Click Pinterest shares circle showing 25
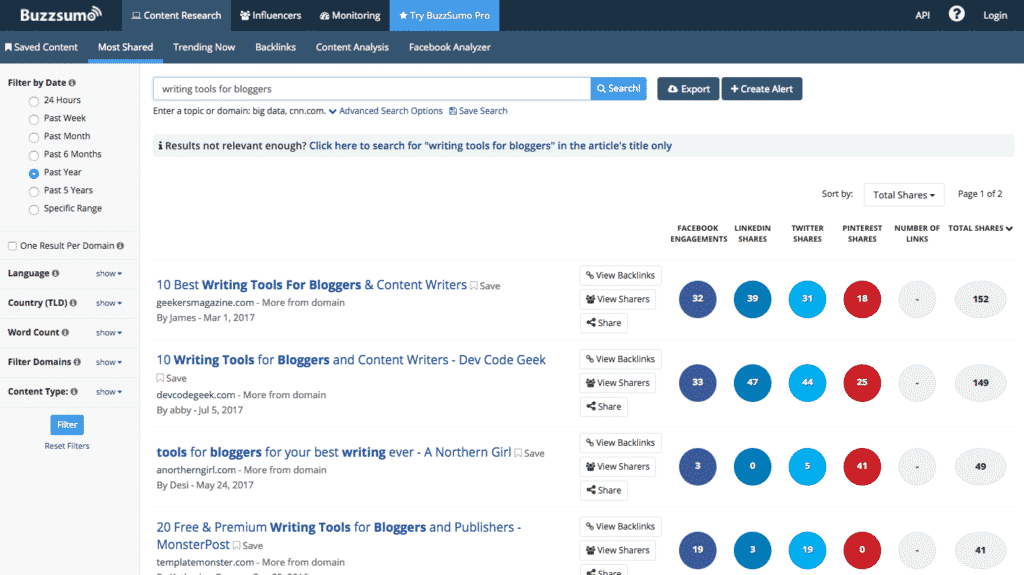 pyautogui.click(x=862, y=382)
